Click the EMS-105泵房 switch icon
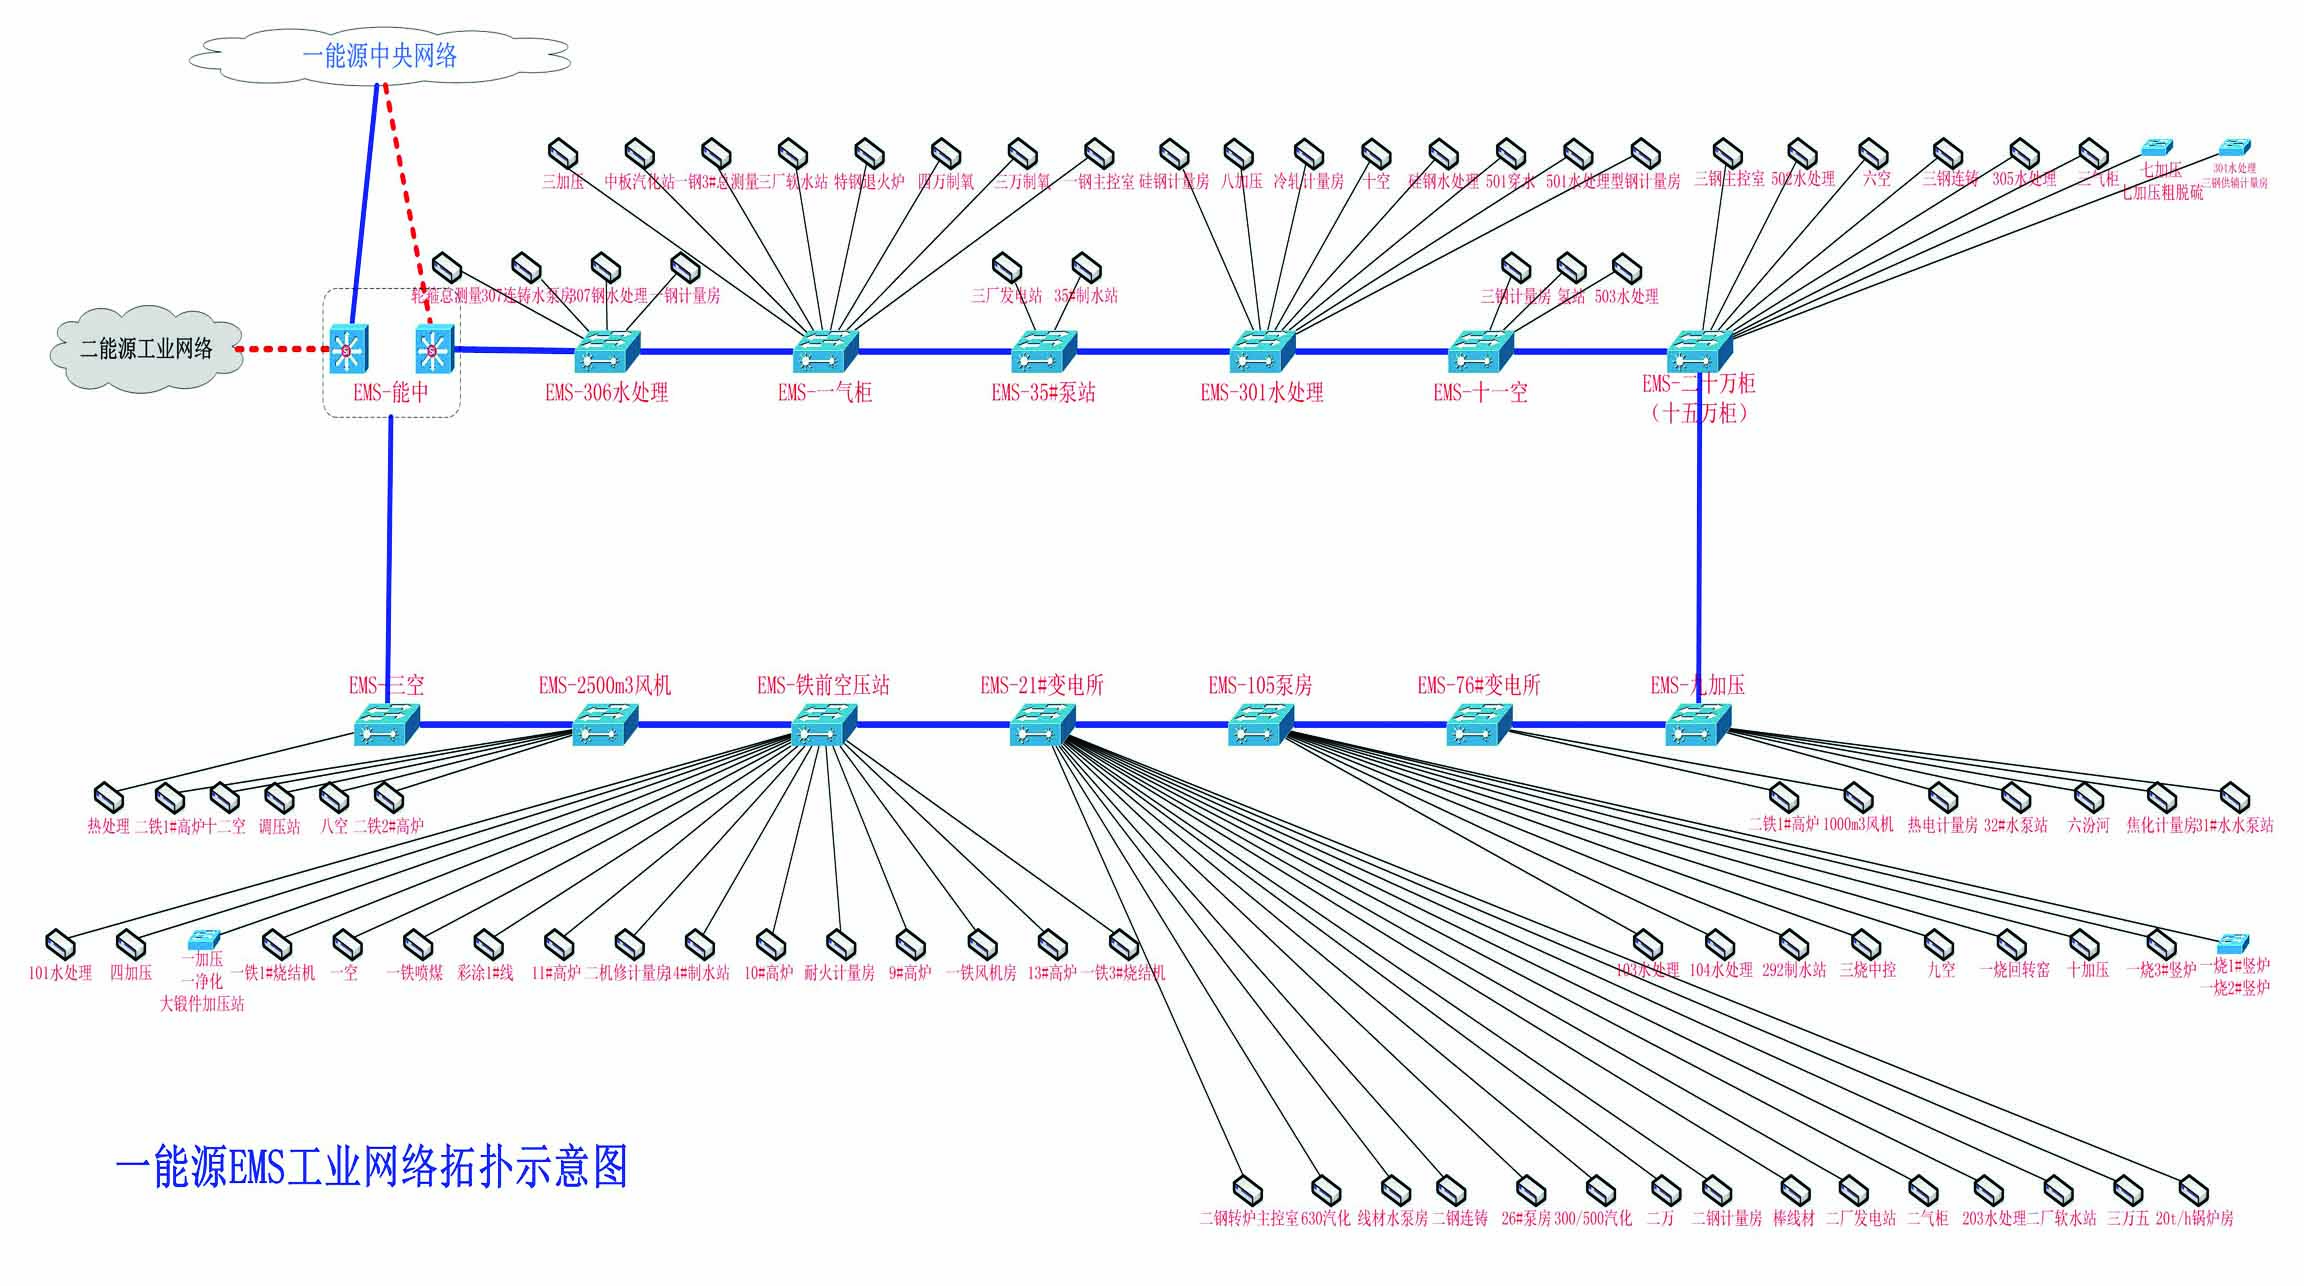The height and width of the screenshot is (1286, 2304). pos(1261,724)
